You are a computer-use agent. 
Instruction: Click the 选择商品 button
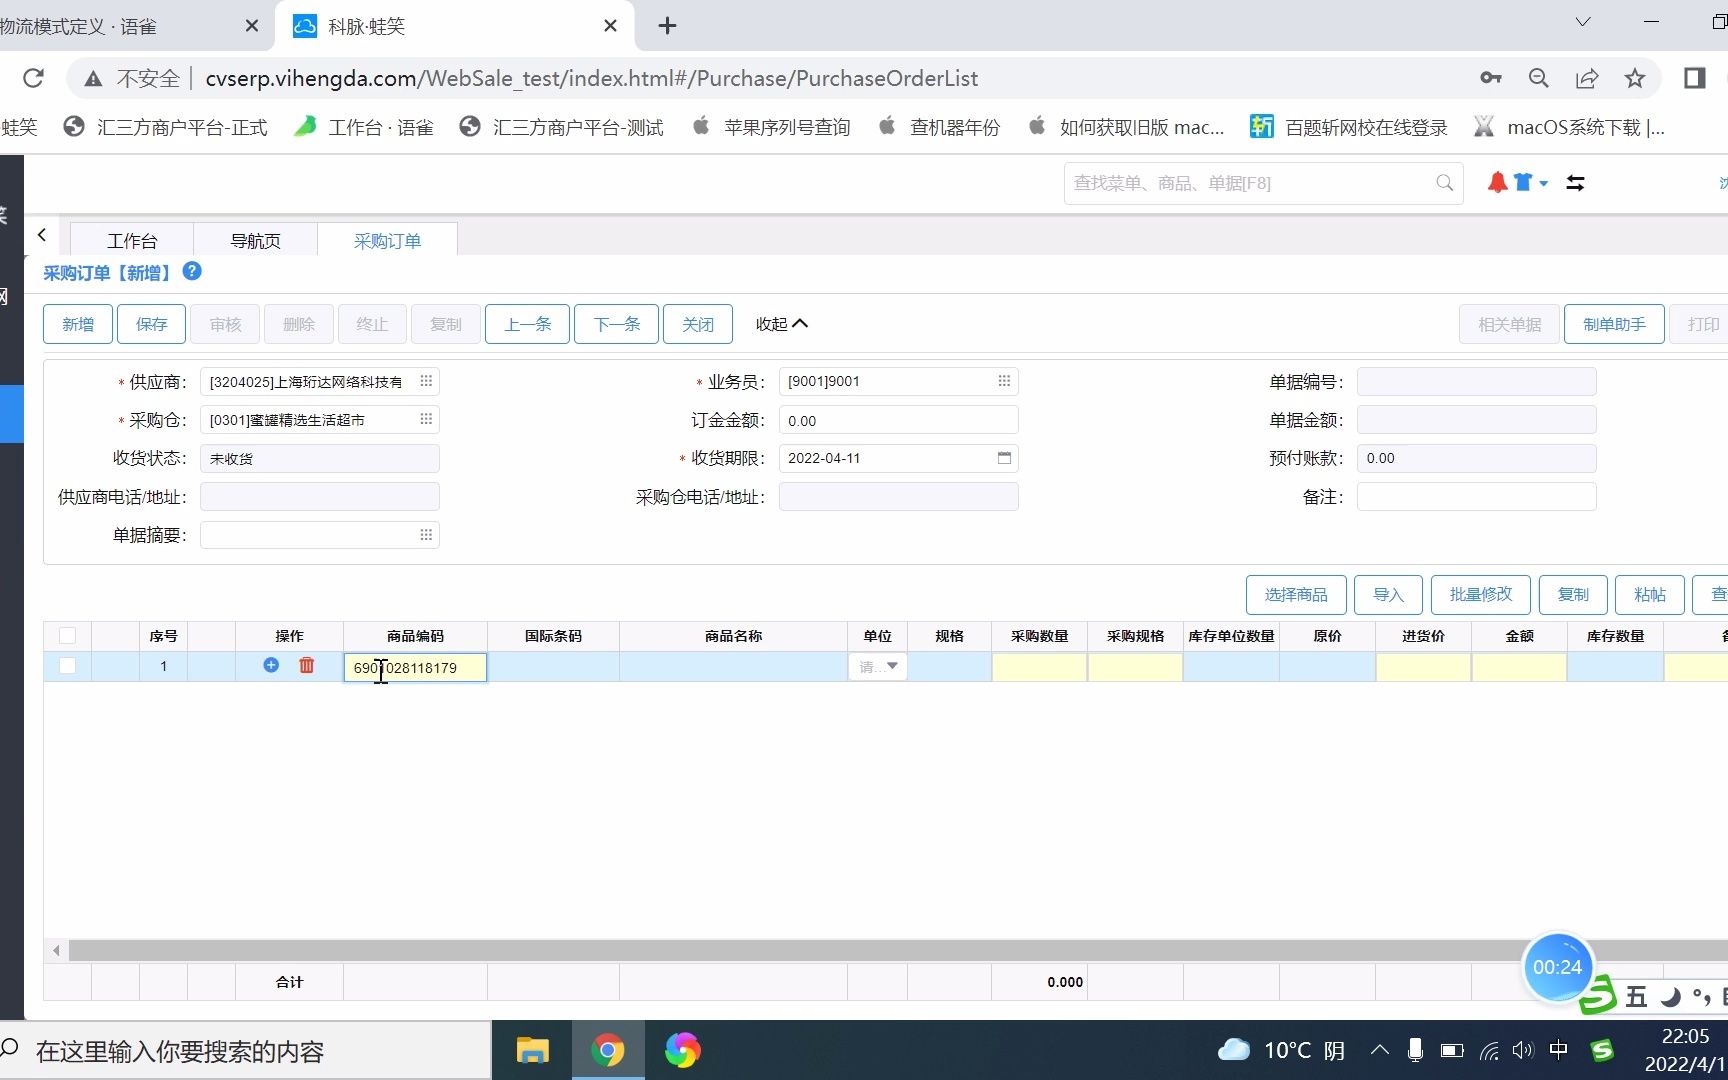(1296, 595)
